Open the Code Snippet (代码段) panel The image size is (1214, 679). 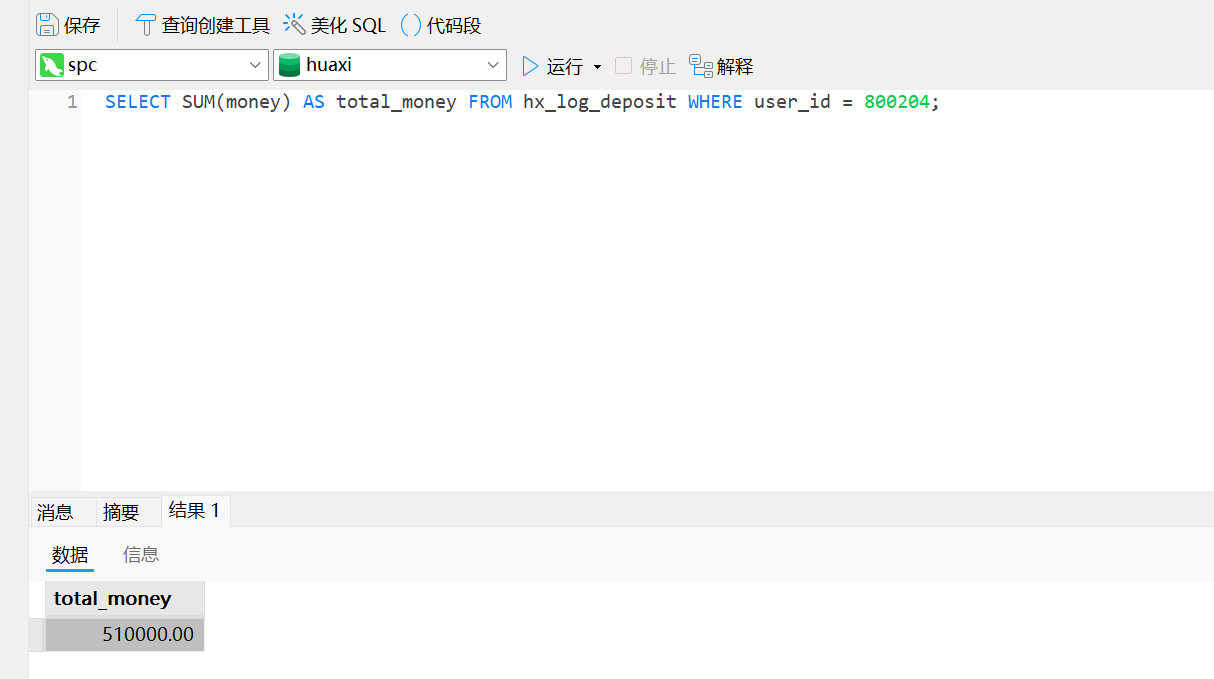[x=411, y=25]
